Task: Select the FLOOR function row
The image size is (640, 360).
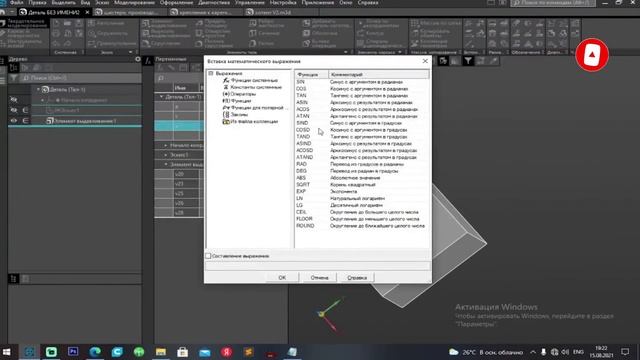Action: click(361, 219)
